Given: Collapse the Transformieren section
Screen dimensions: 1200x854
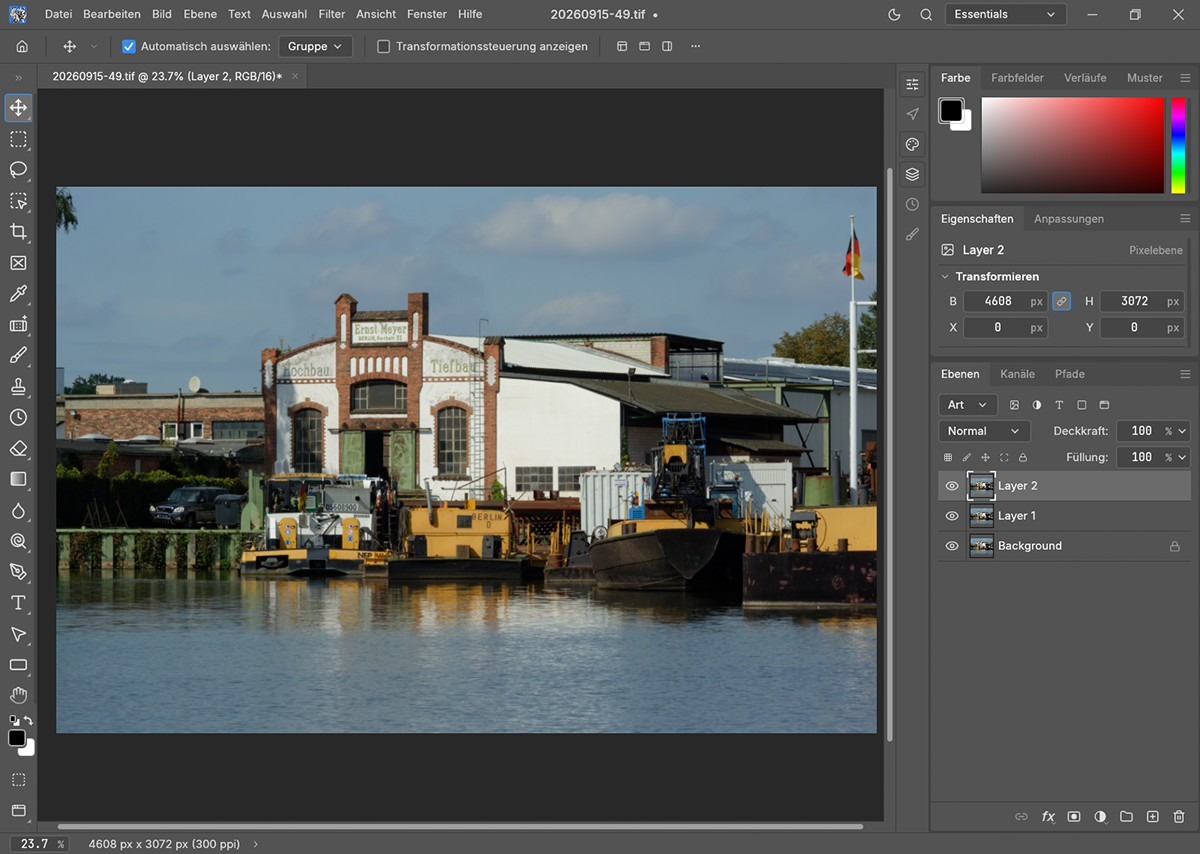Looking at the screenshot, I should point(945,276).
